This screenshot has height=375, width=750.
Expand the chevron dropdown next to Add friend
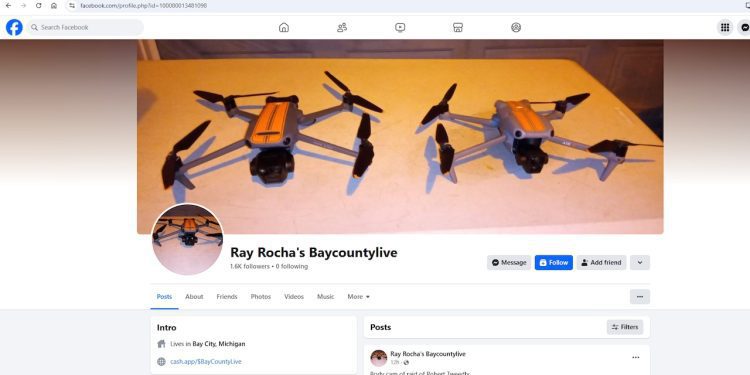click(640, 263)
